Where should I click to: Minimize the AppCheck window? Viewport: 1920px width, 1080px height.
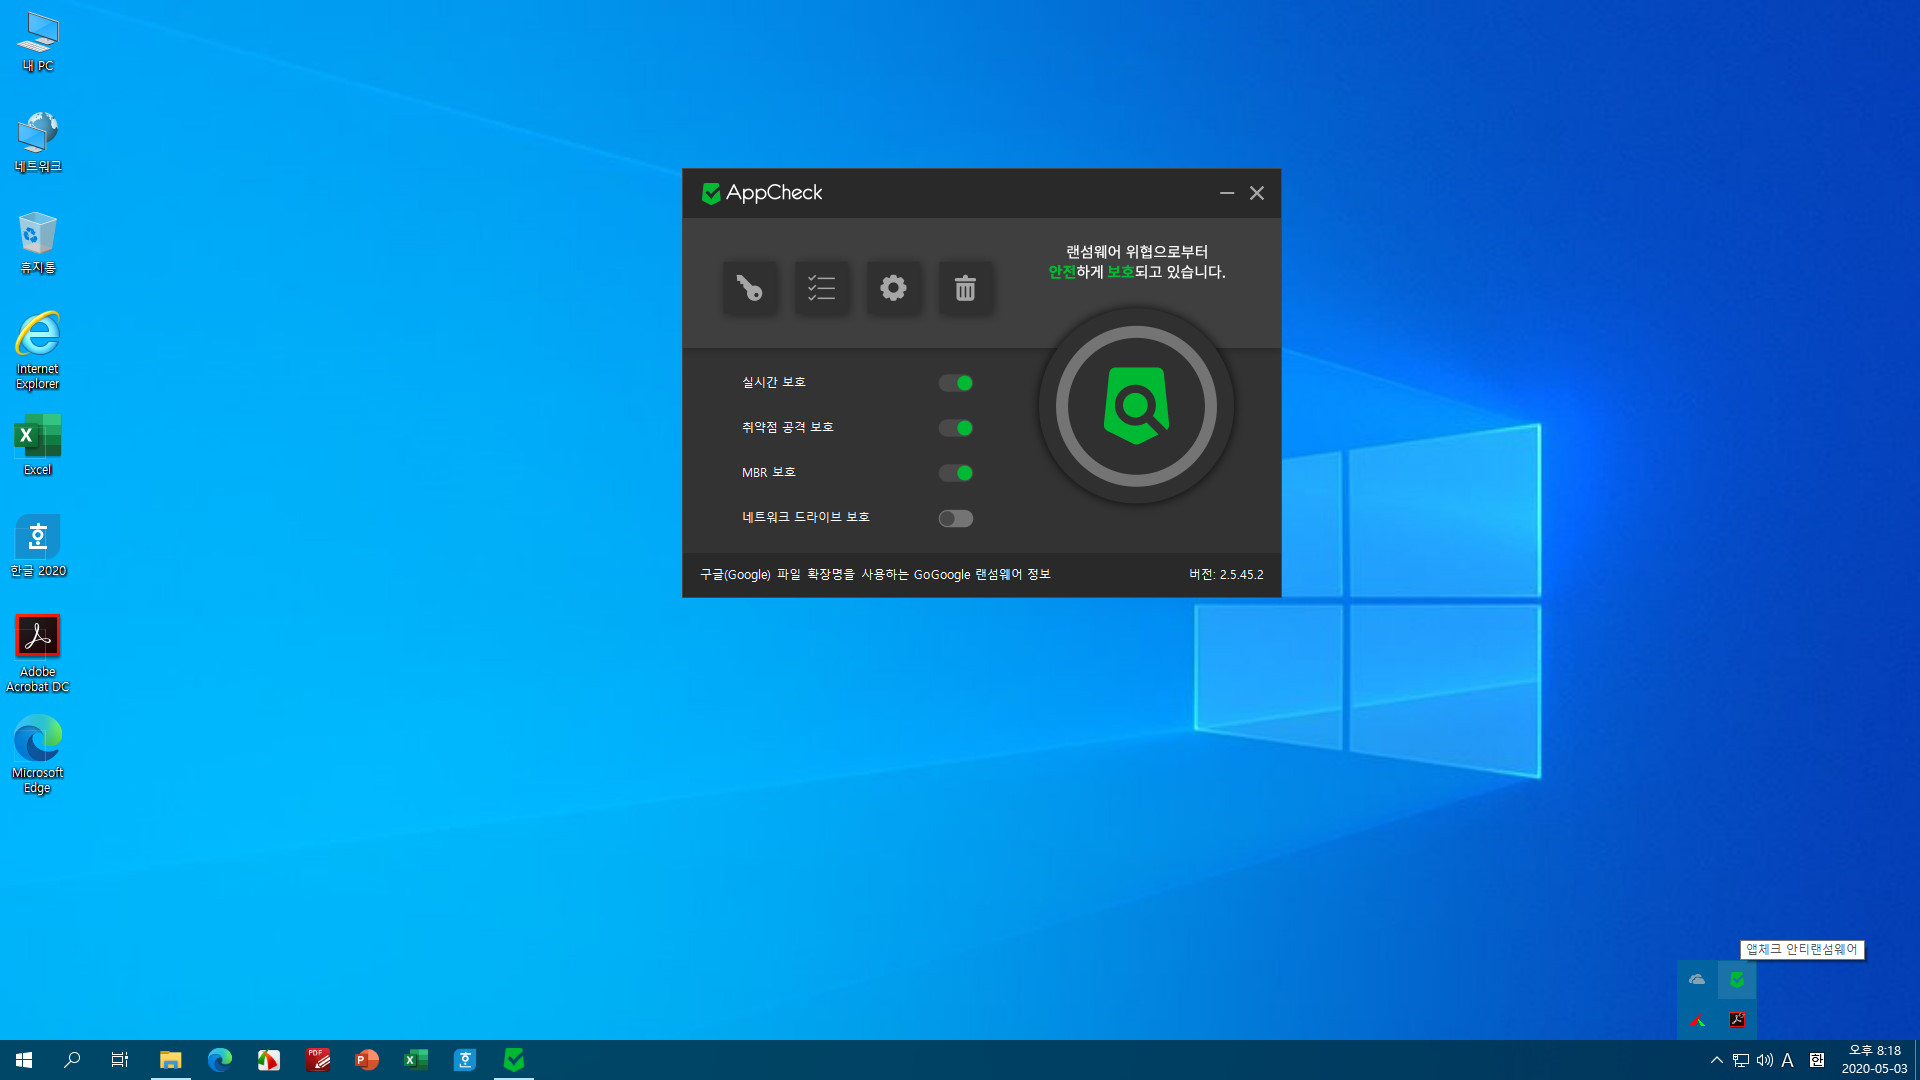(x=1227, y=193)
